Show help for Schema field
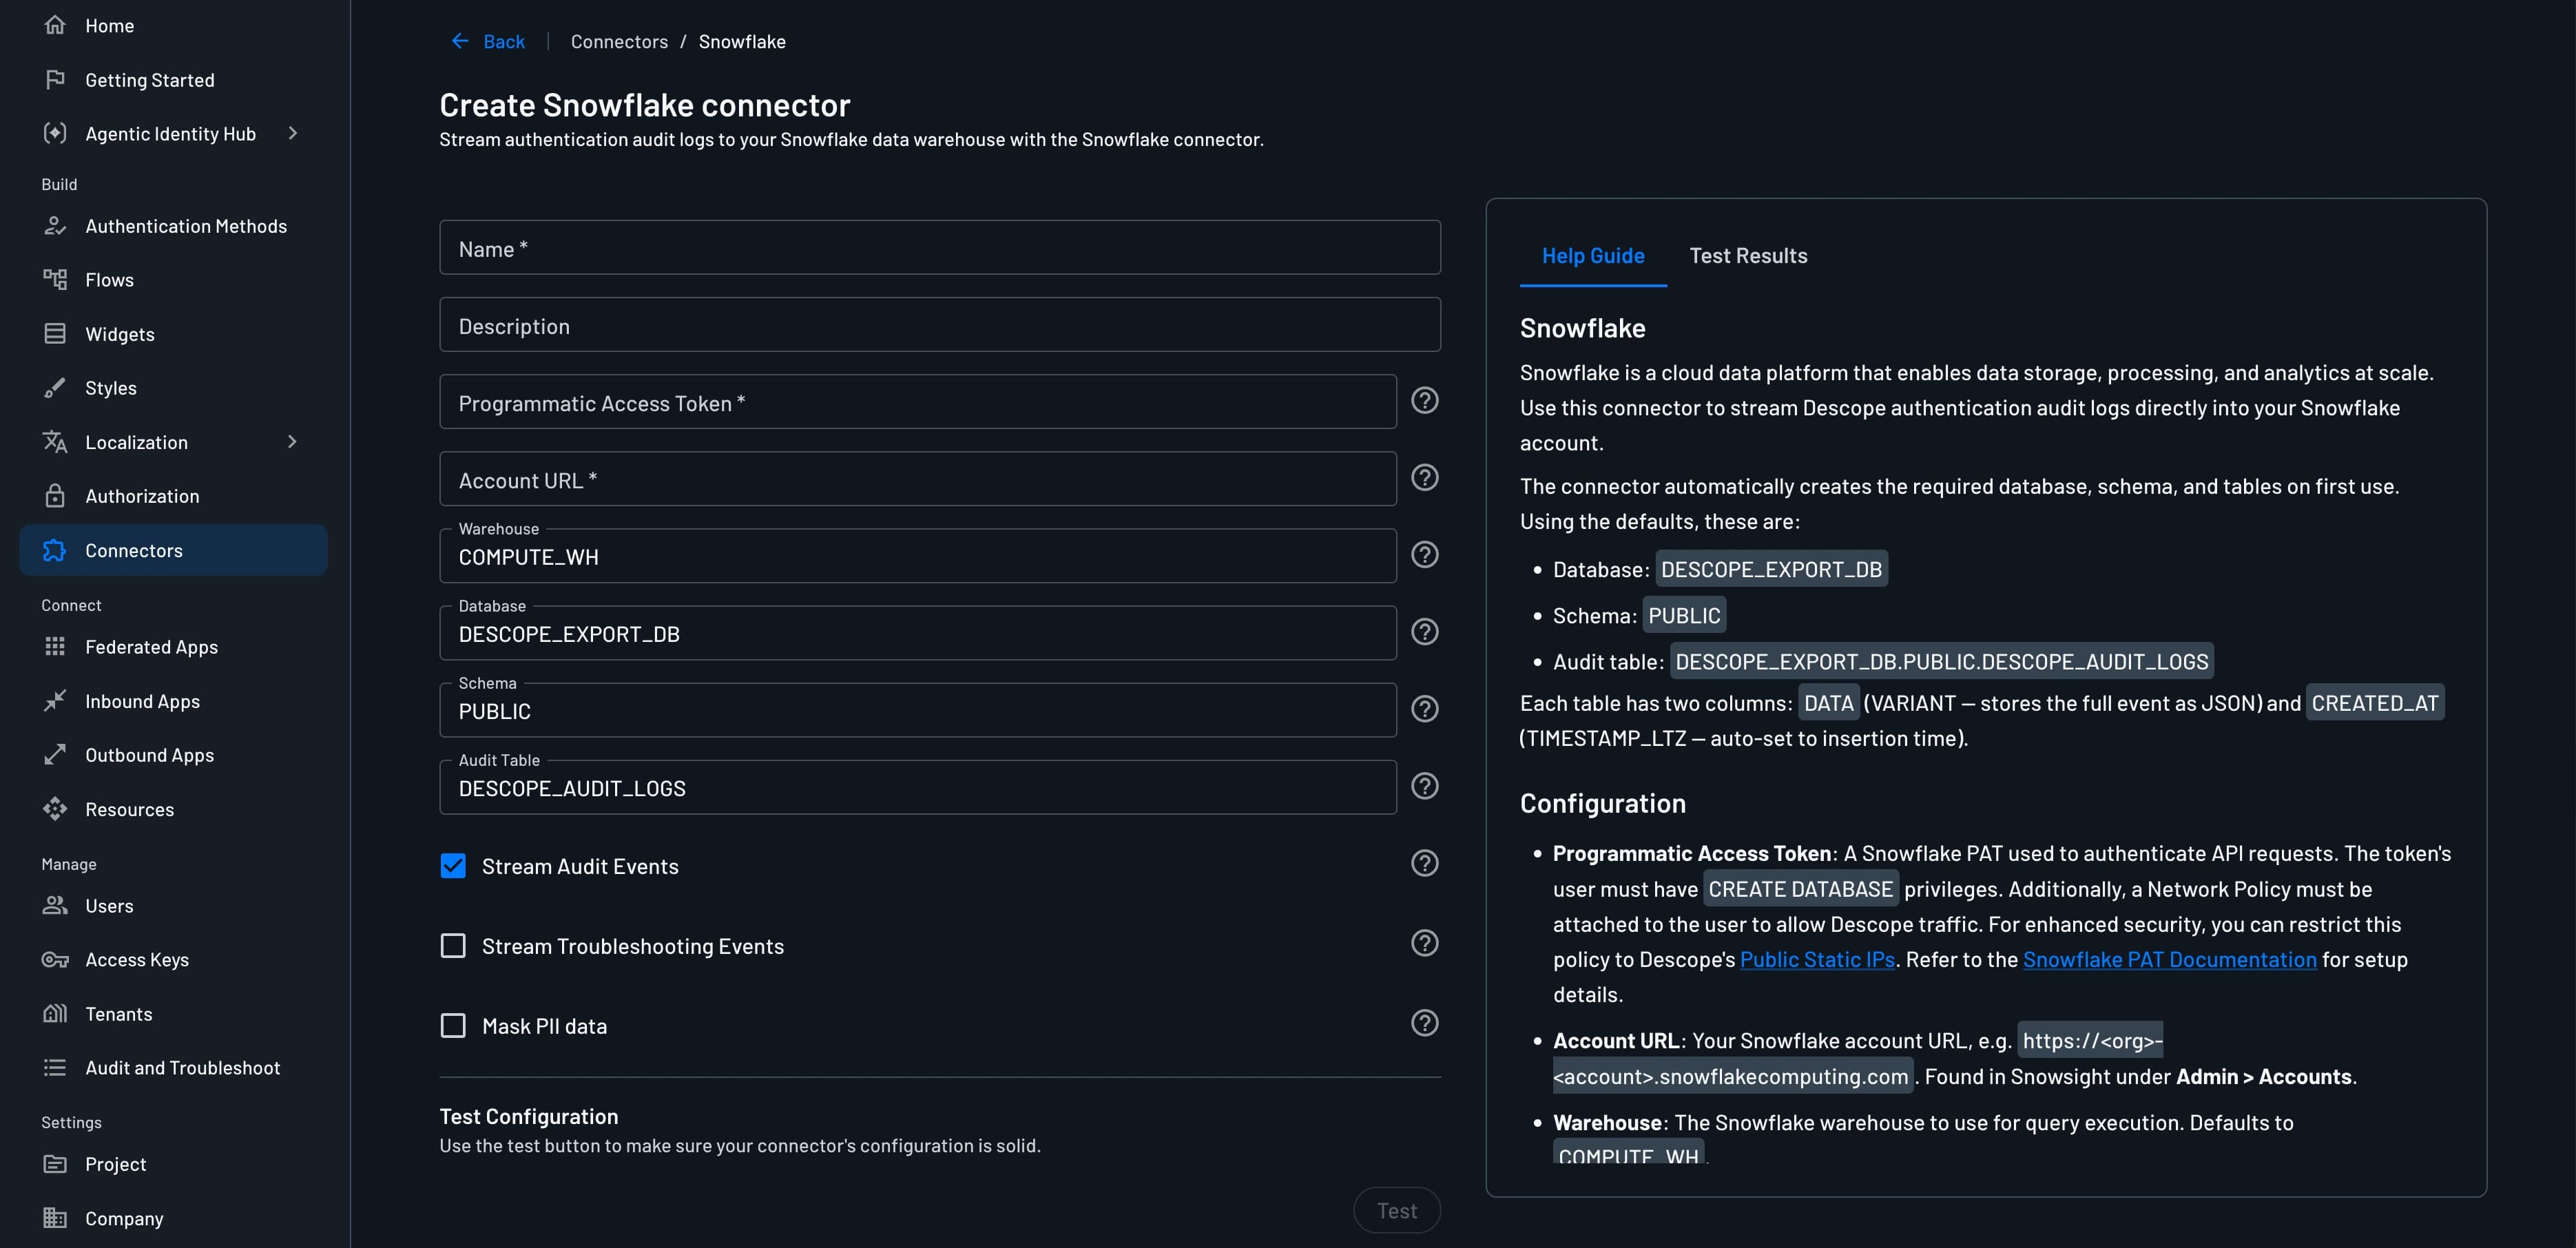The width and height of the screenshot is (2576, 1248). click(x=1424, y=709)
